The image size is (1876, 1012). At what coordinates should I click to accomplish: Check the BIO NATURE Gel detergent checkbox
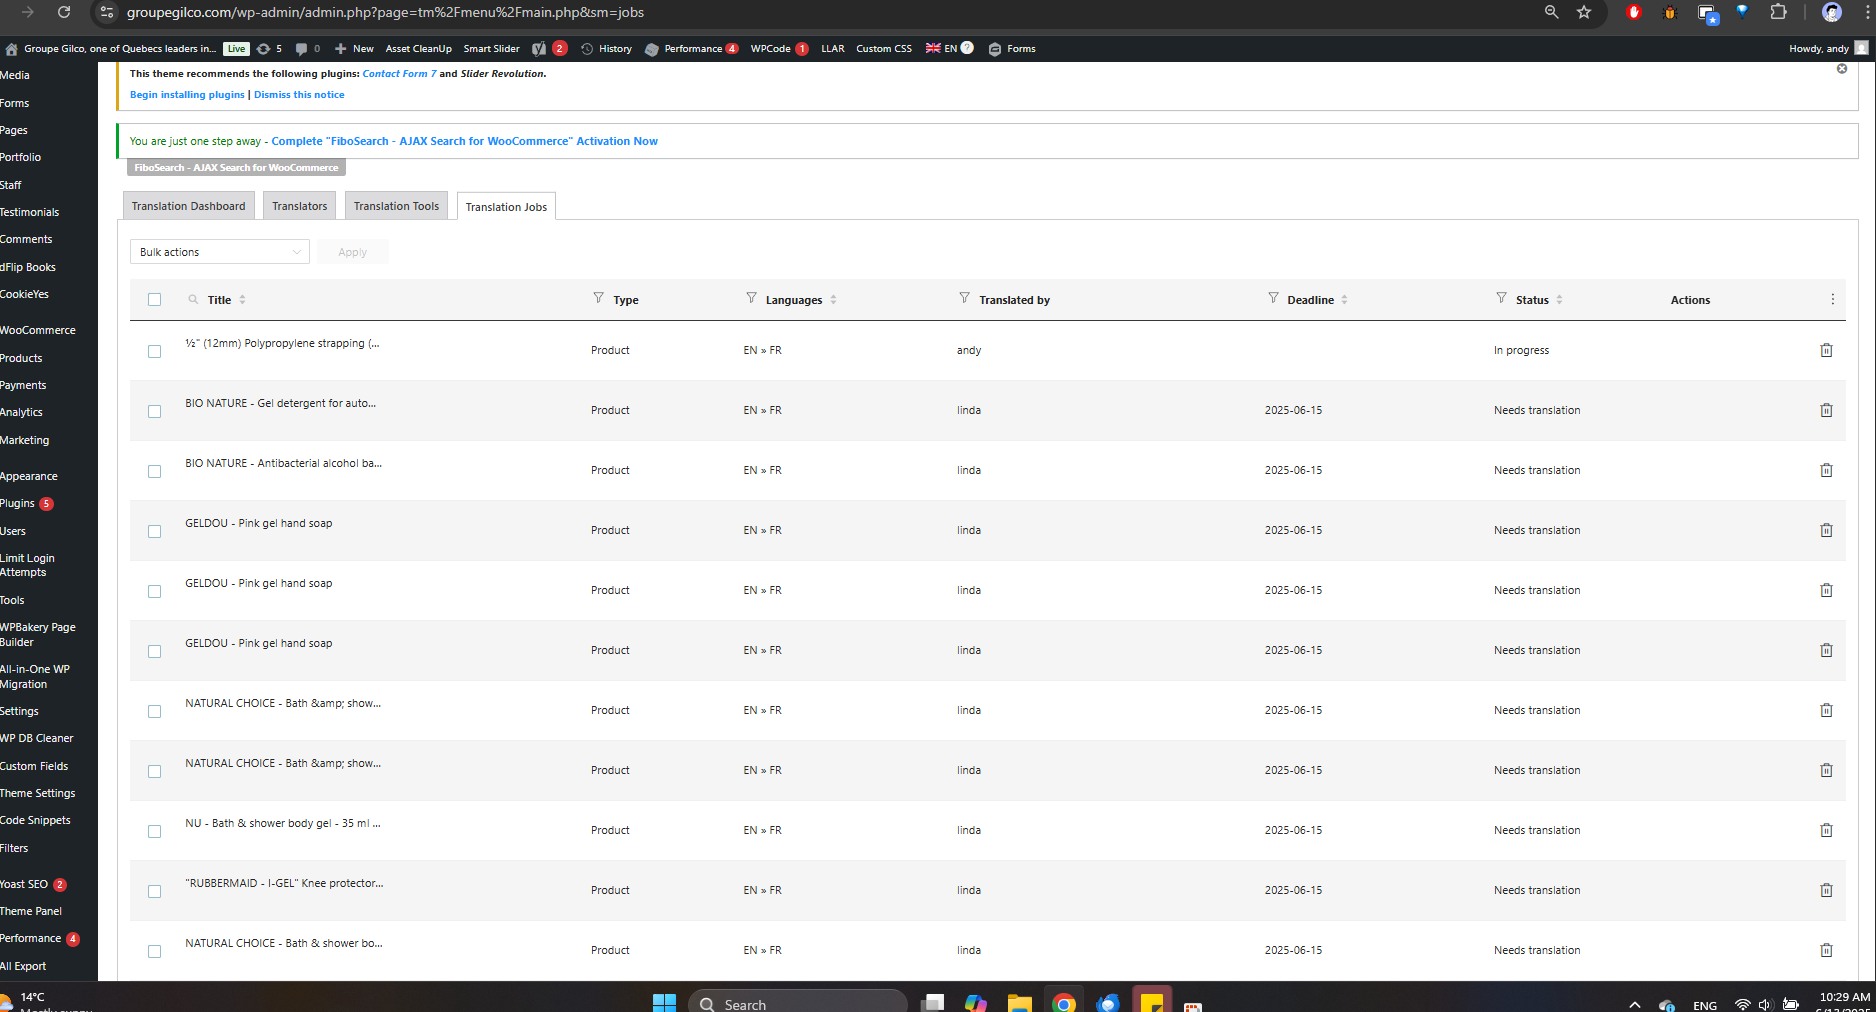(154, 411)
